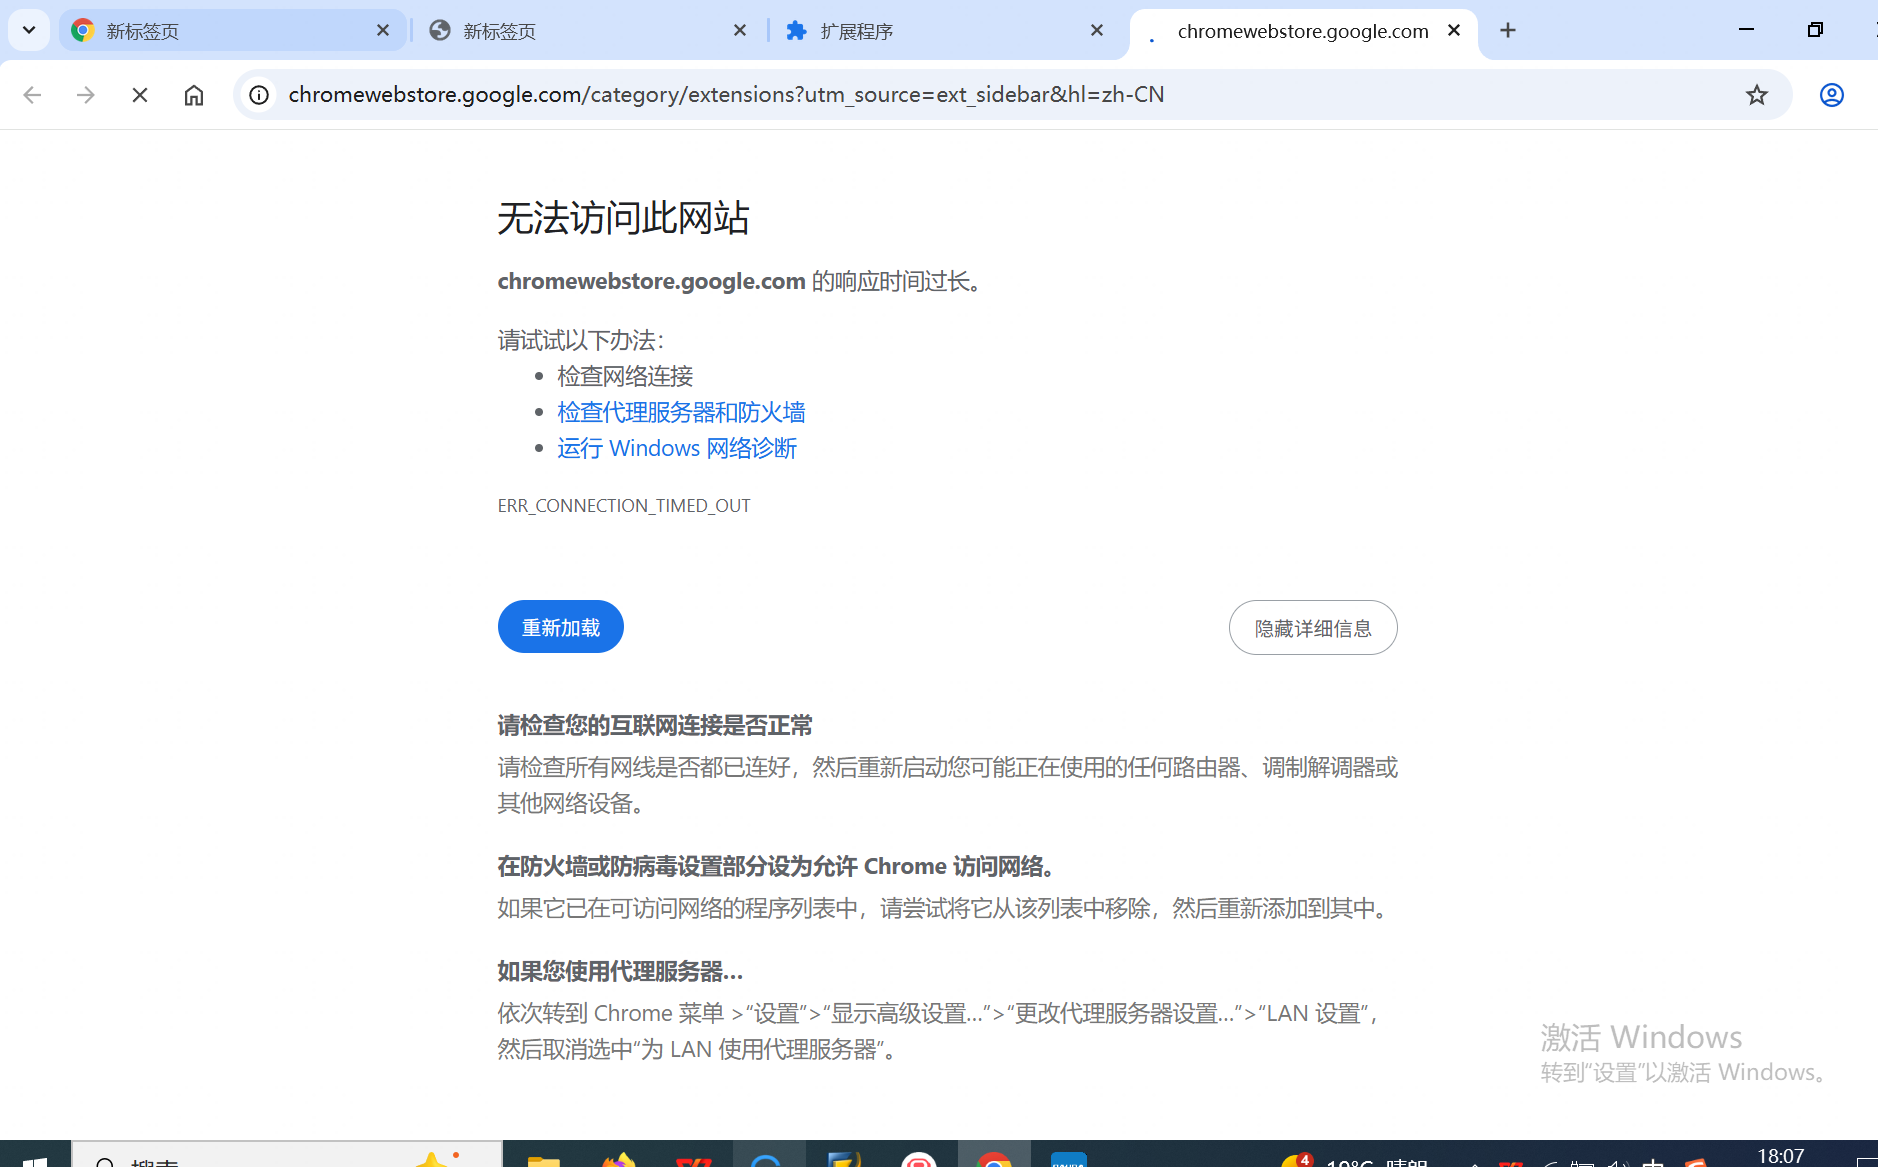1878x1167 pixels.
Task: Open File Explorer from the taskbar
Action: coord(543,1158)
